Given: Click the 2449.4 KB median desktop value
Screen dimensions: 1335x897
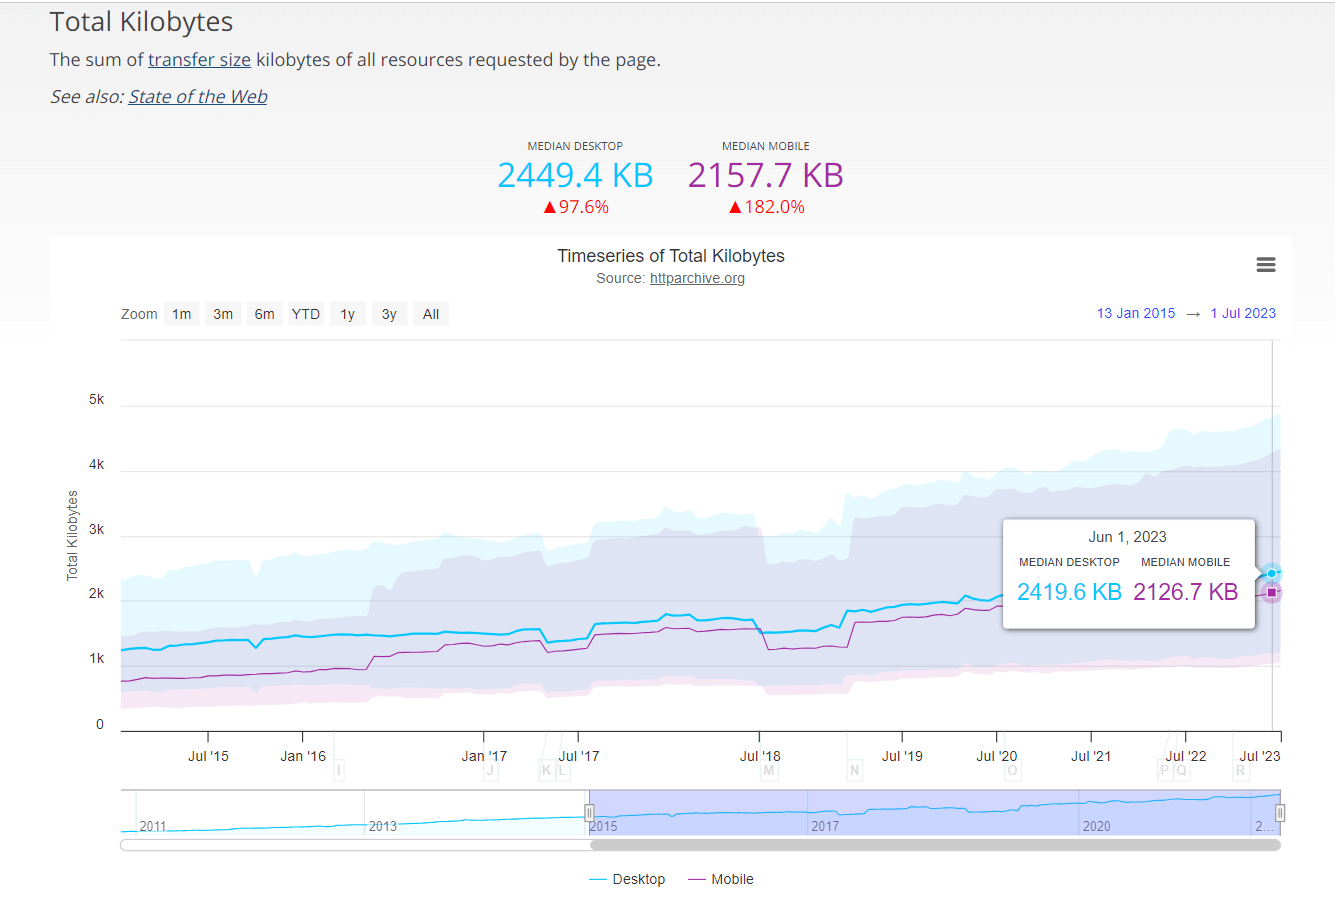Looking at the screenshot, I should coord(575,175).
